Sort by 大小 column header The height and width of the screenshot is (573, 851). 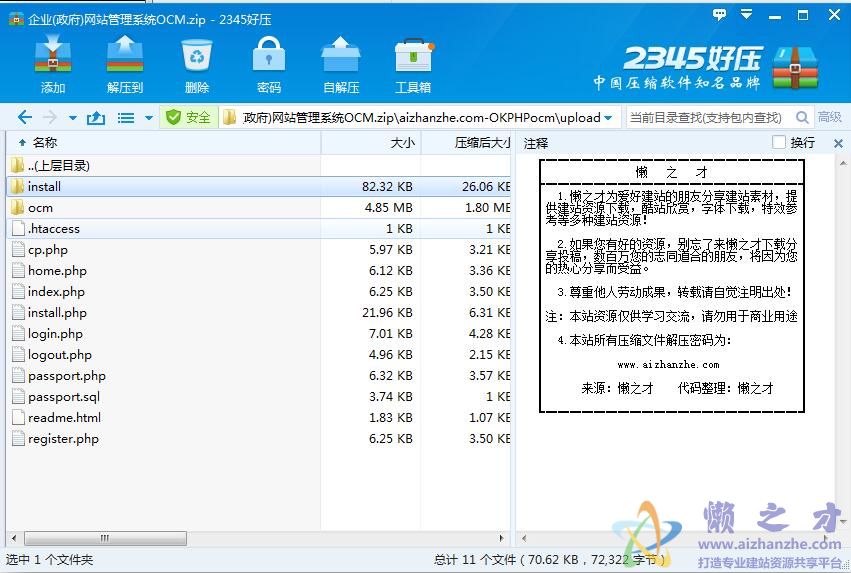tap(371, 143)
